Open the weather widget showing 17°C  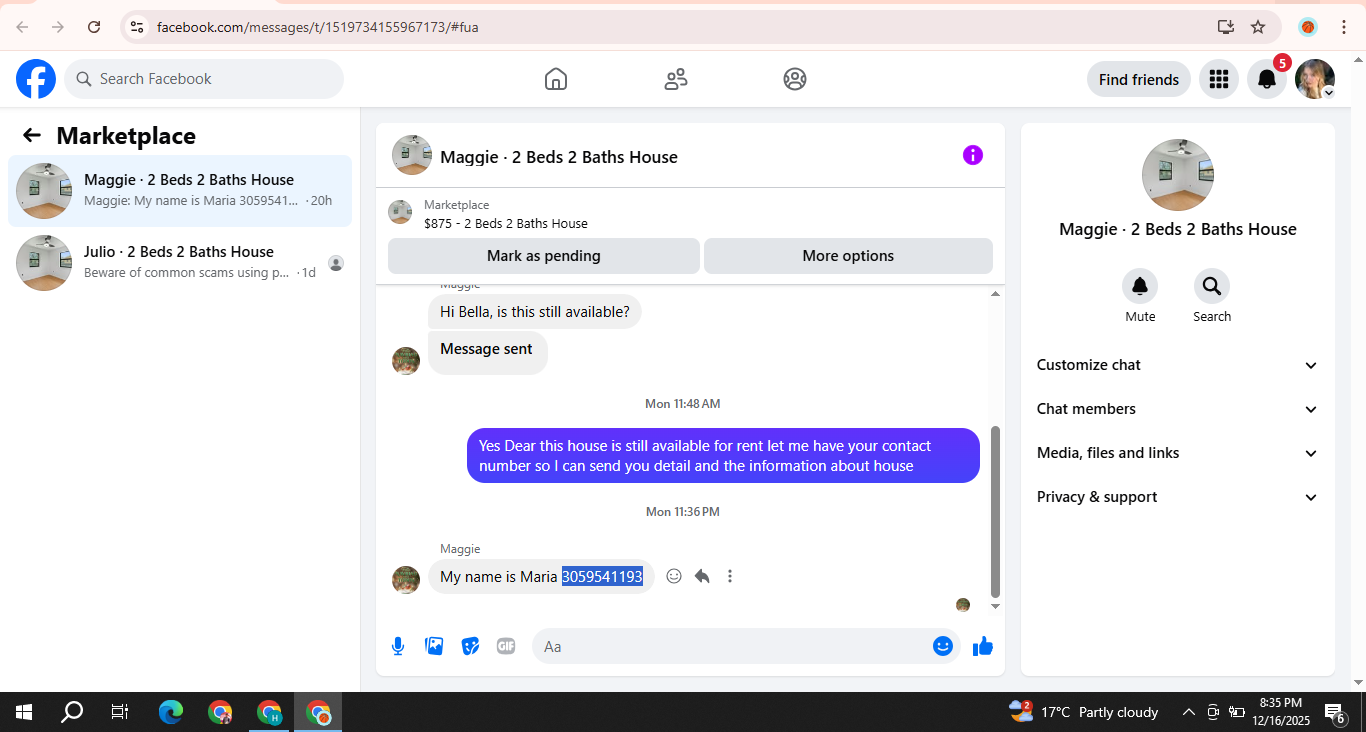1084,712
